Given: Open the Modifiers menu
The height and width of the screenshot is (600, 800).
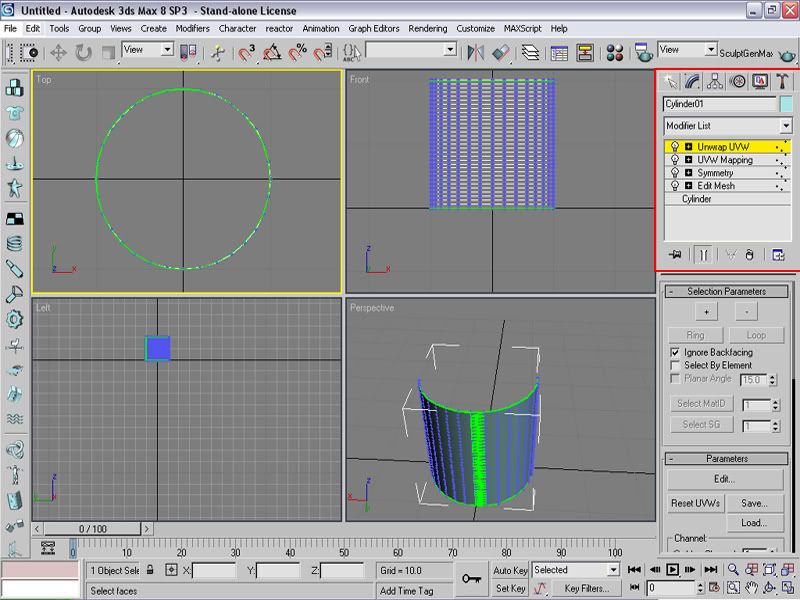Looking at the screenshot, I should pyautogui.click(x=192, y=29).
